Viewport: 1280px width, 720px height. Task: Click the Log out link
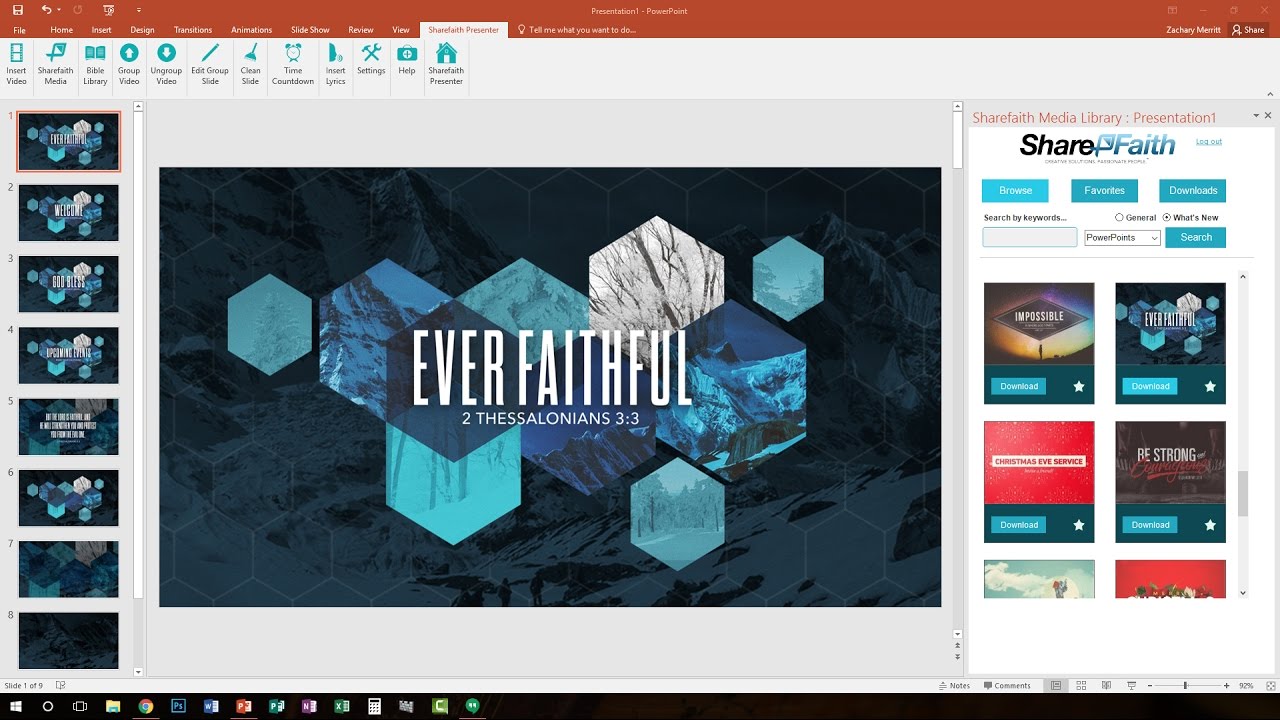pyautogui.click(x=1209, y=141)
